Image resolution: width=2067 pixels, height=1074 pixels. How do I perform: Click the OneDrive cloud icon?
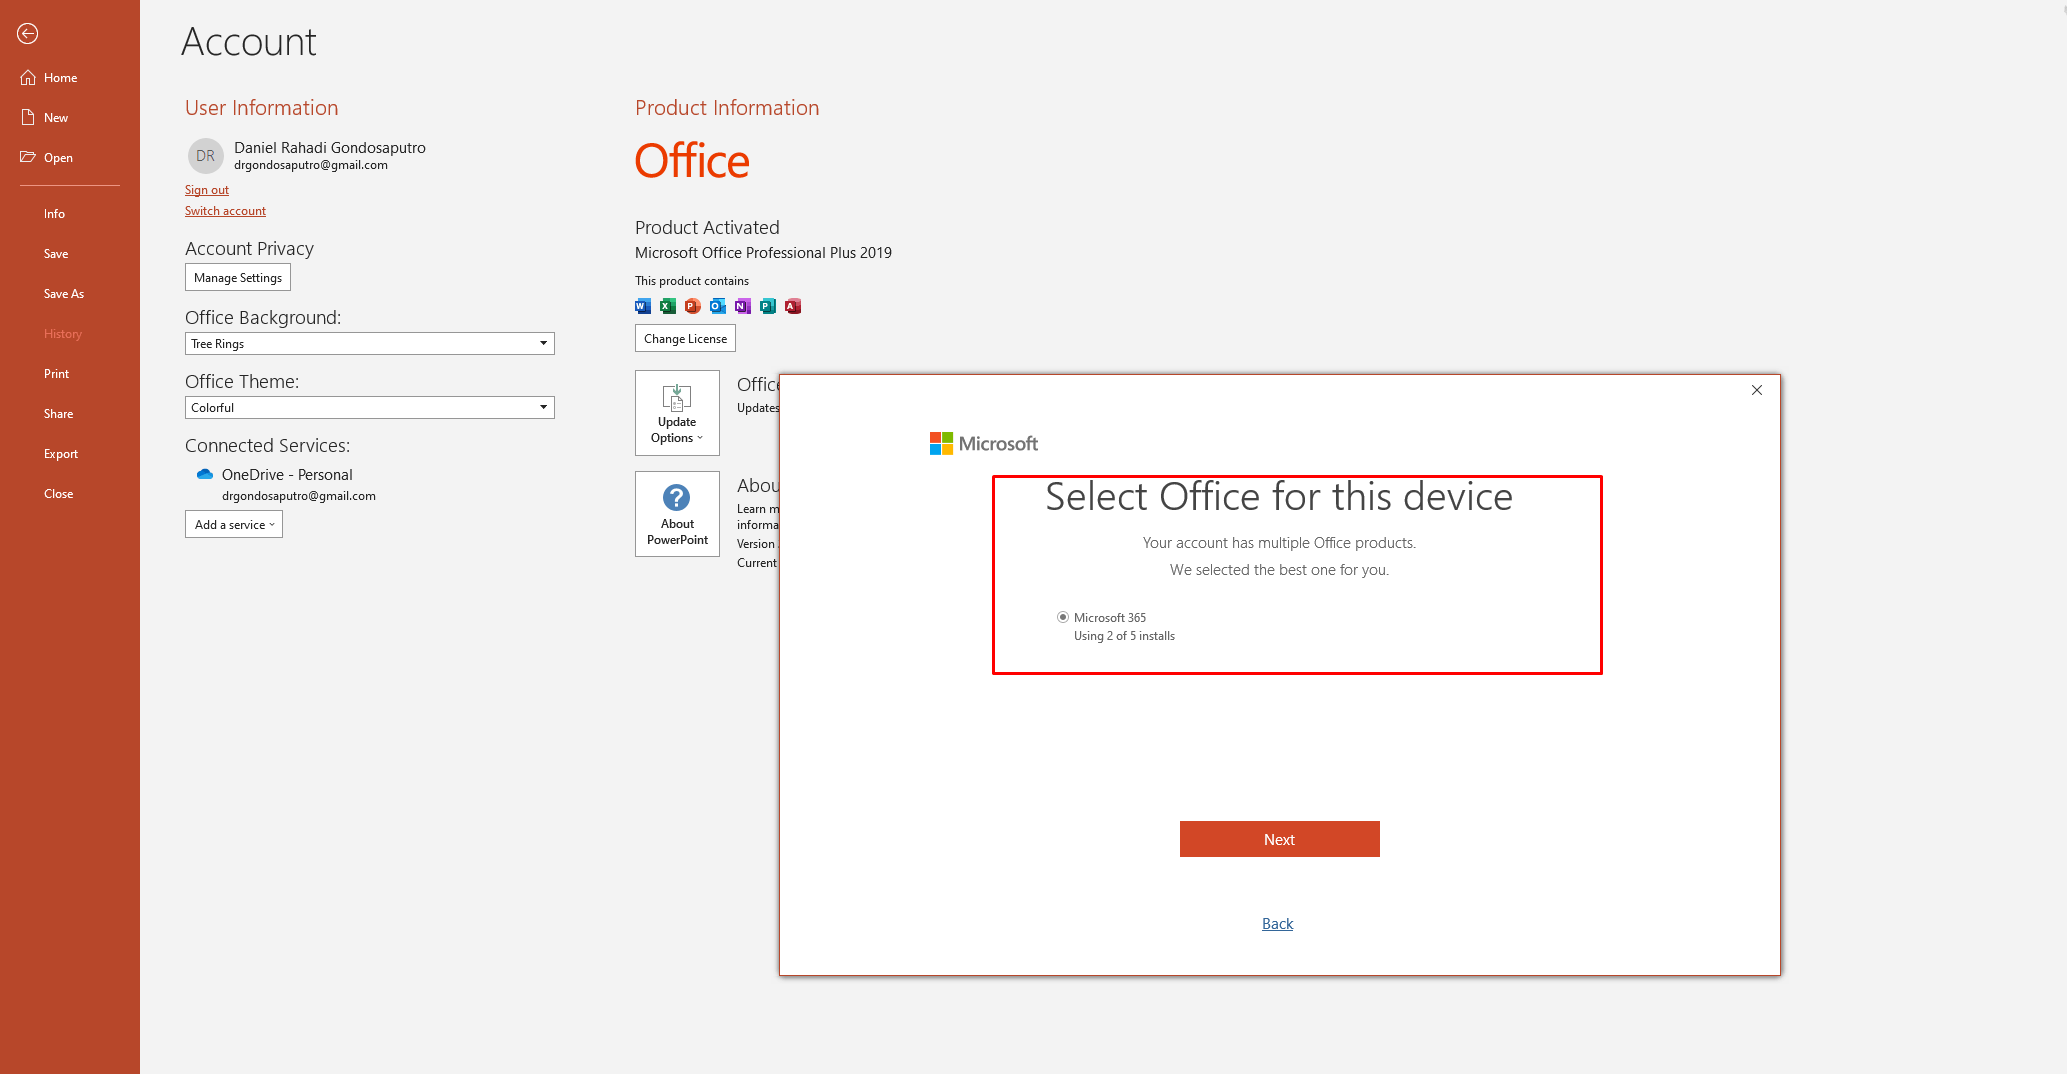205,475
